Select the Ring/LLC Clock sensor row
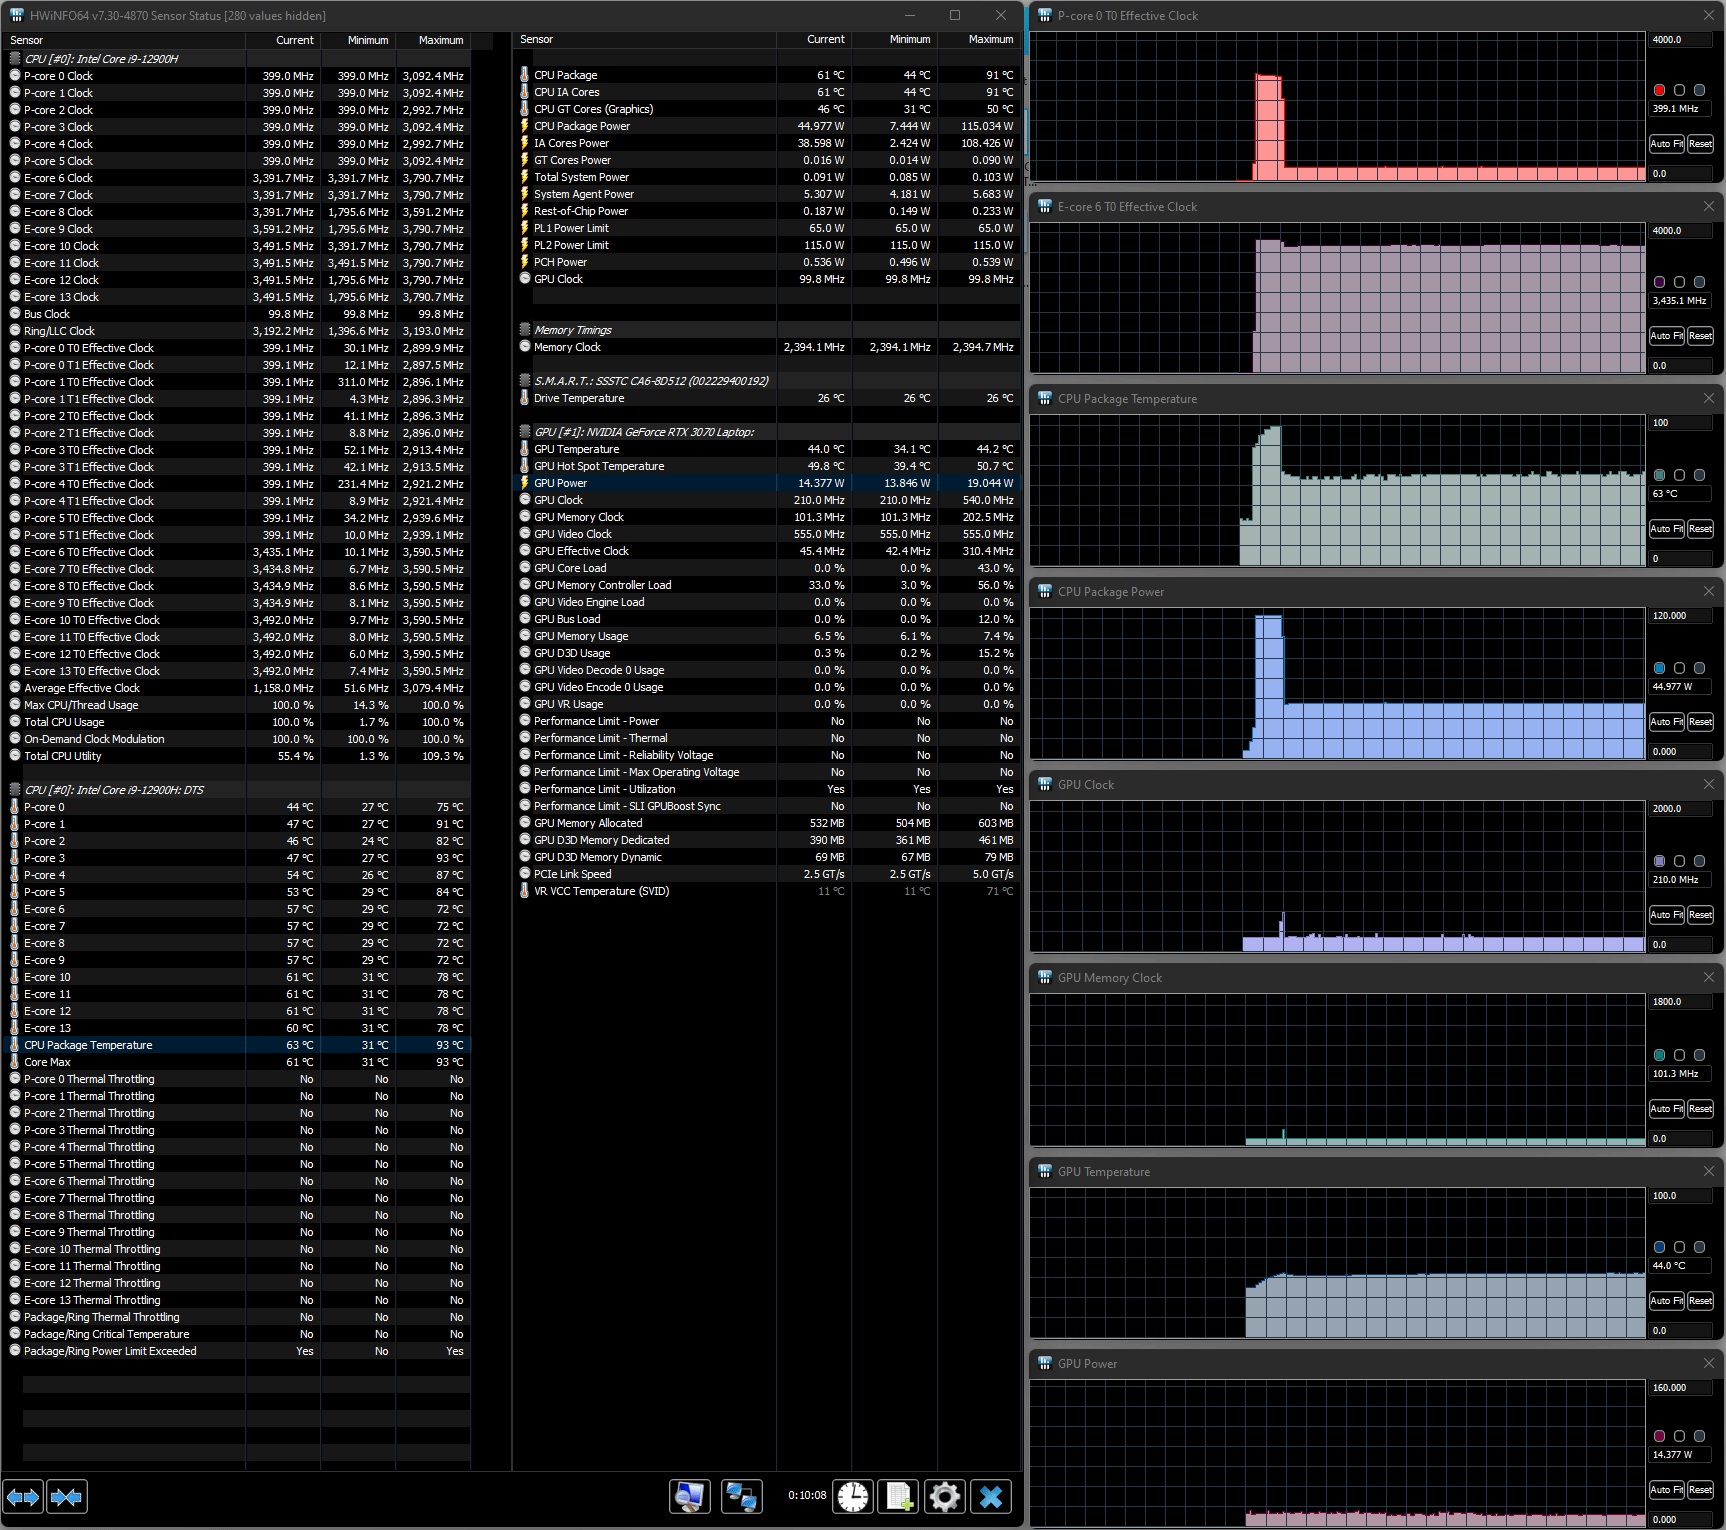Viewport: 1726px width, 1530px height. coord(238,331)
